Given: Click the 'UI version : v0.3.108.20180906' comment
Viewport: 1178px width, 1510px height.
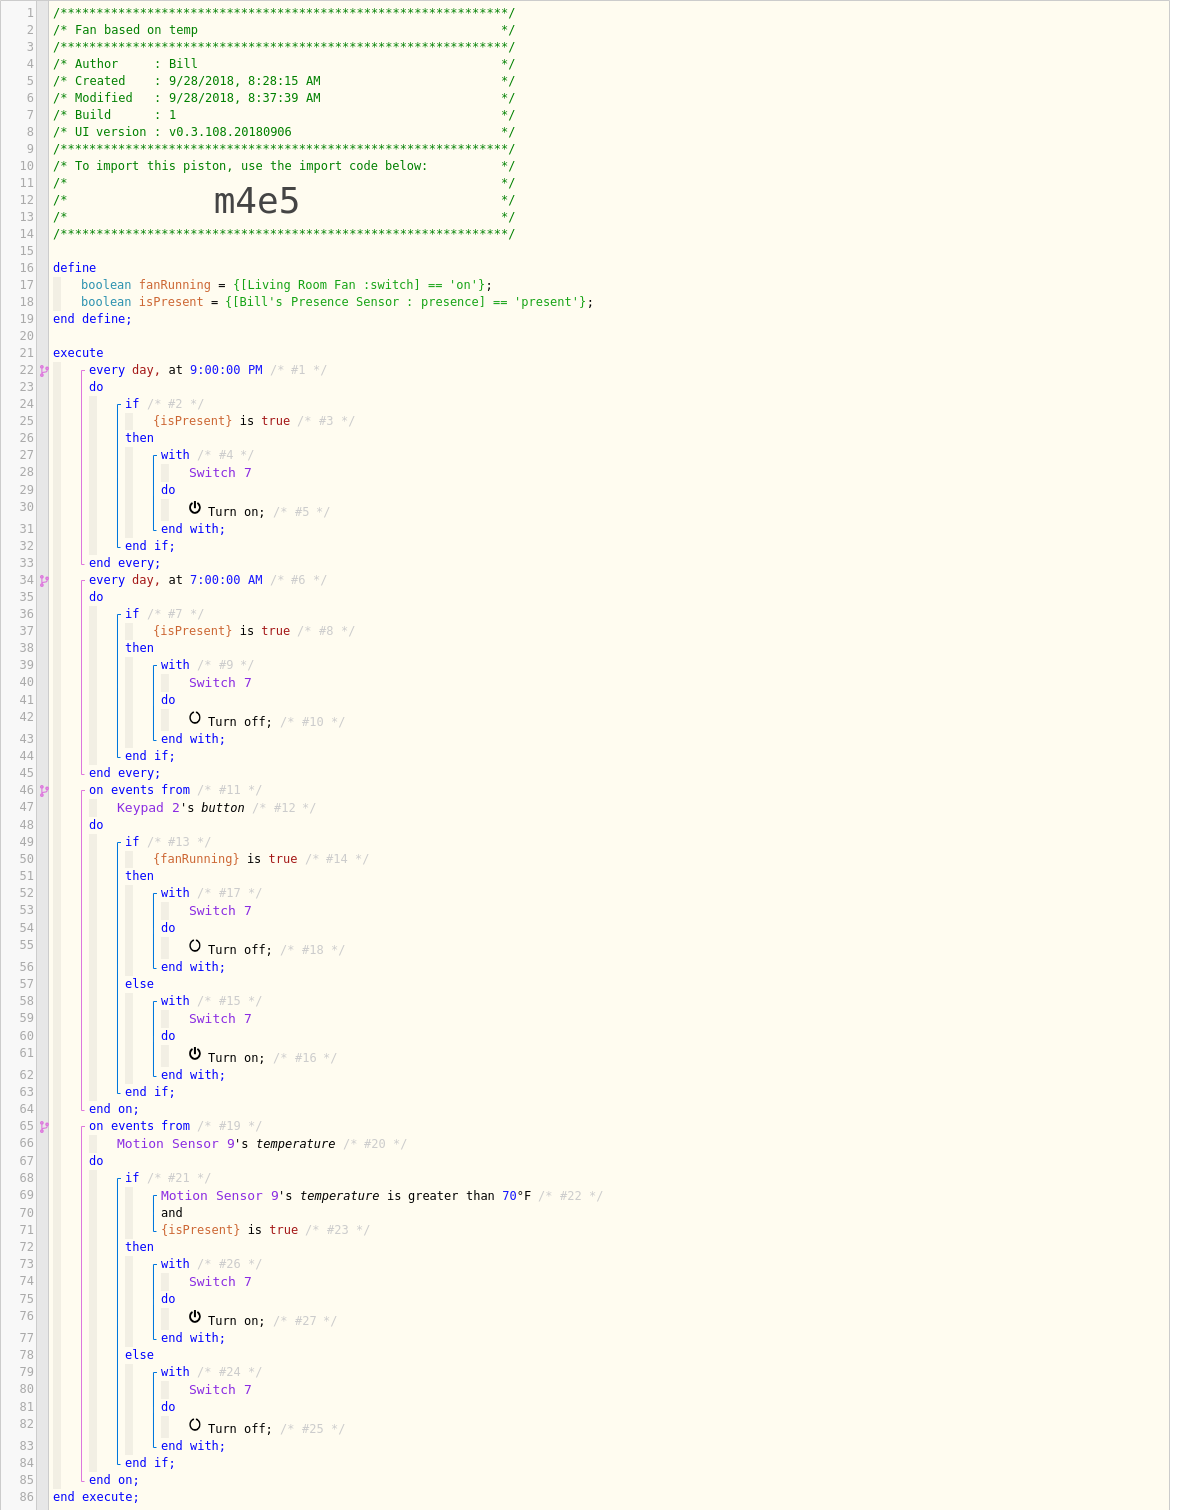Looking at the screenshot, I should tap(284, 132).
